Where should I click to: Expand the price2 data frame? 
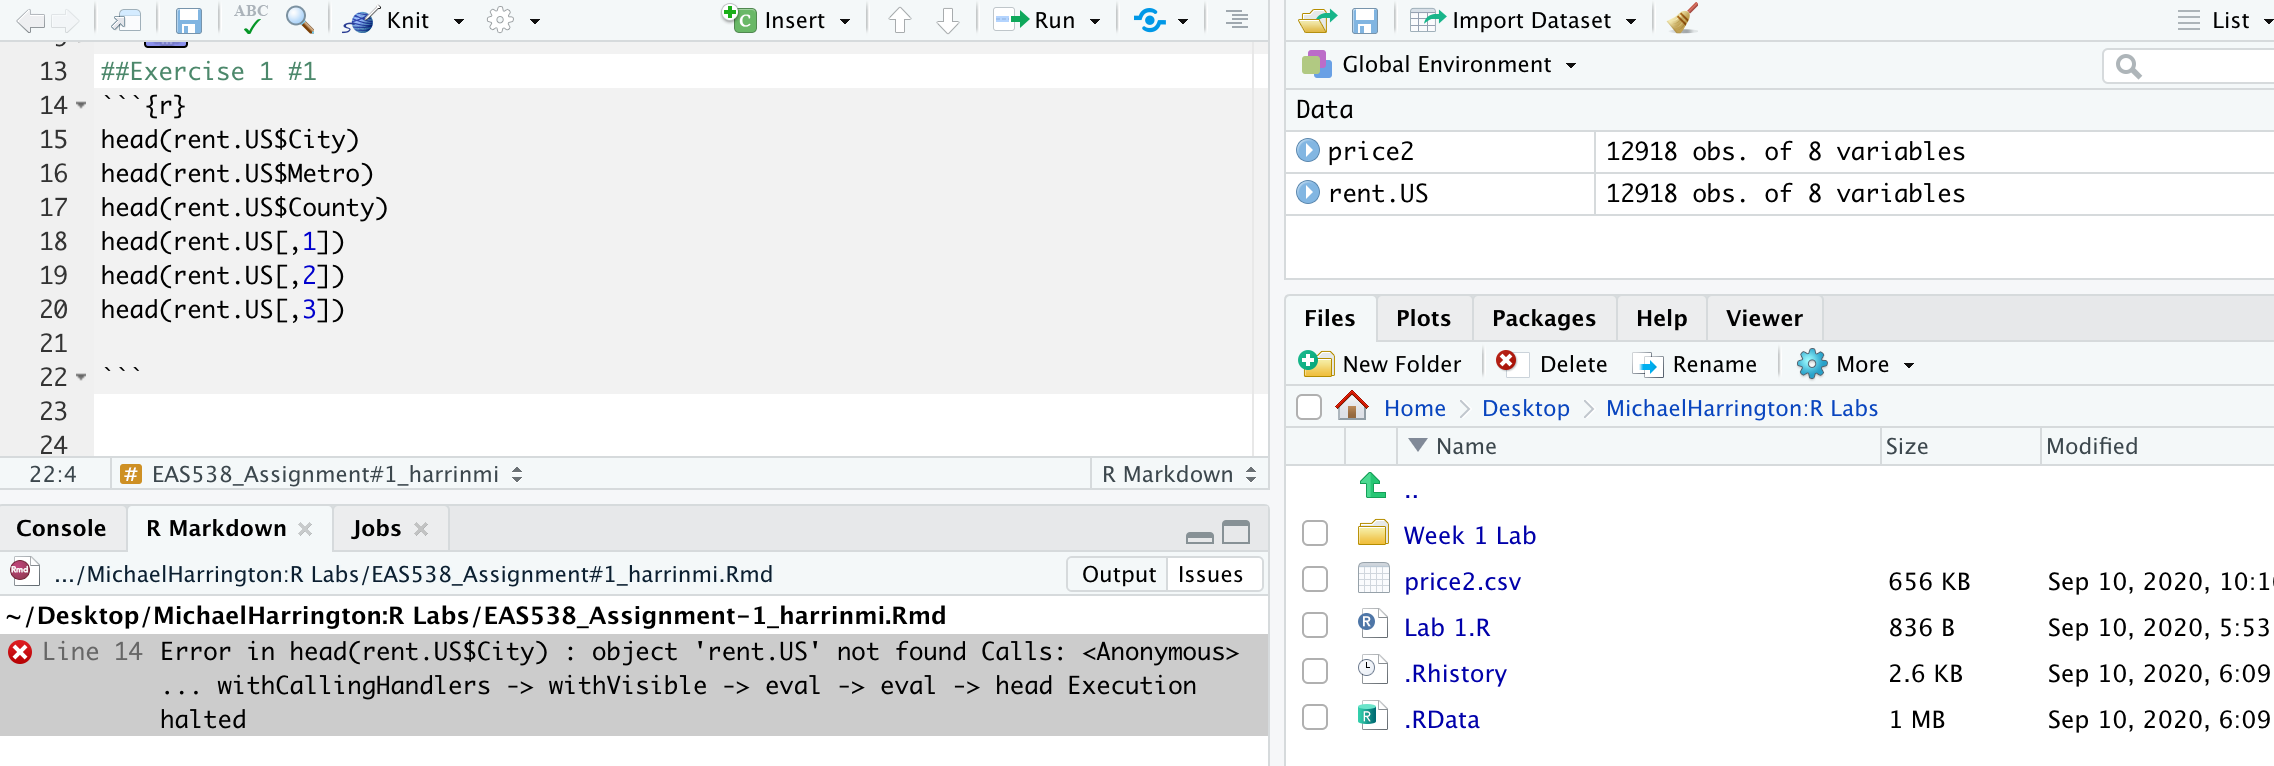point(1308,151)
